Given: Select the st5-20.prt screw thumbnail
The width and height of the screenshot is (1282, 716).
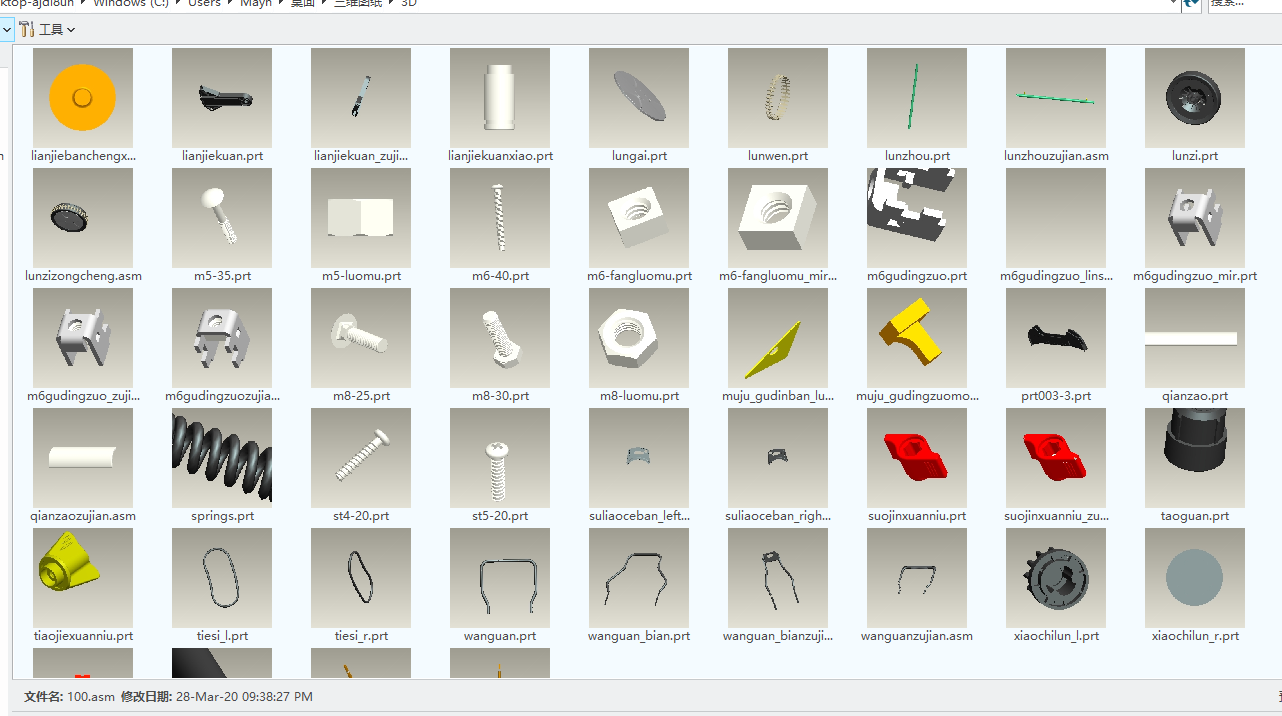Looking at the screenshot, I should pos(500,458).
